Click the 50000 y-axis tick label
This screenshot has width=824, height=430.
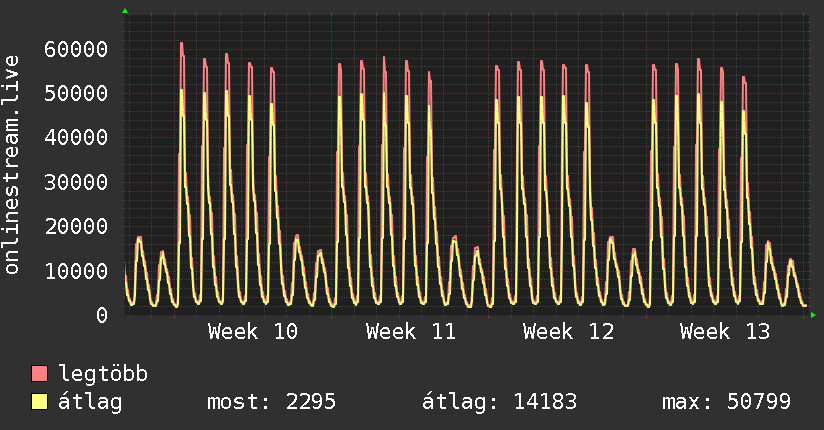click(76, 94)
